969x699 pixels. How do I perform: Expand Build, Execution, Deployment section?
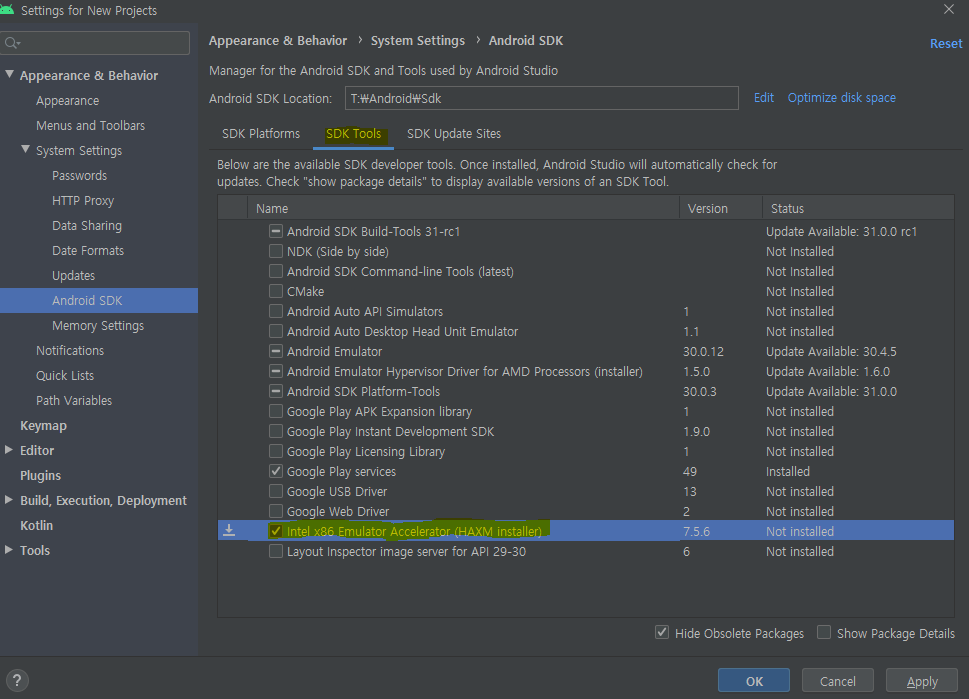(9, 500)
